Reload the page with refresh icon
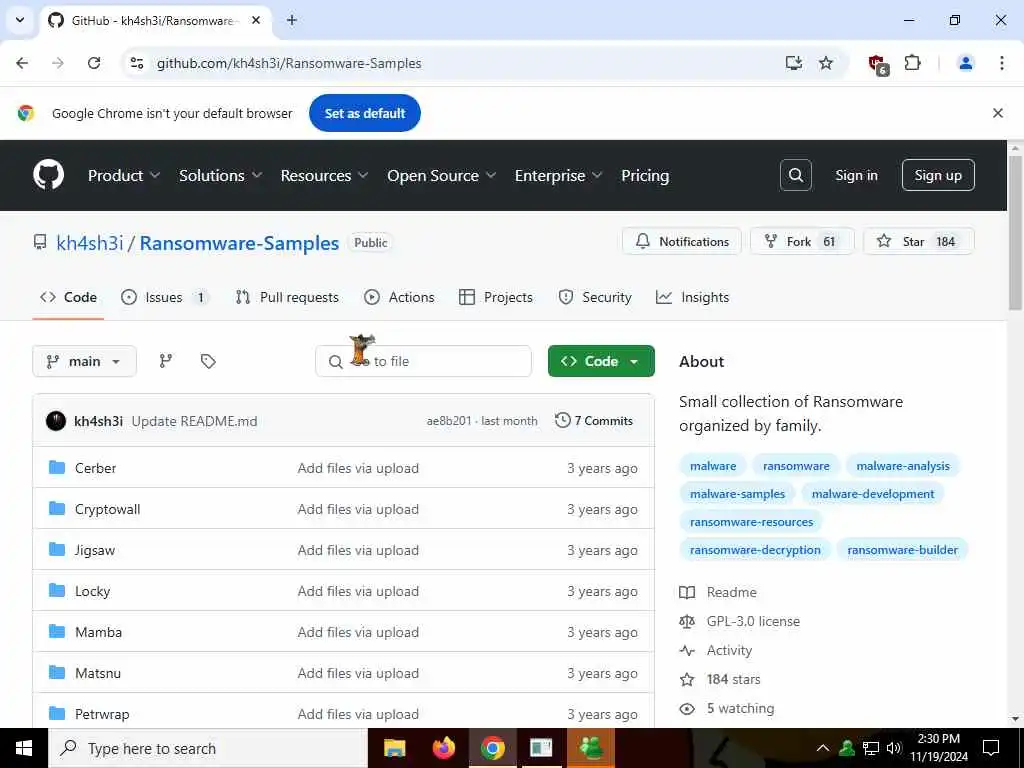The height and width of the screenshot is (768, 1024). 94,63
